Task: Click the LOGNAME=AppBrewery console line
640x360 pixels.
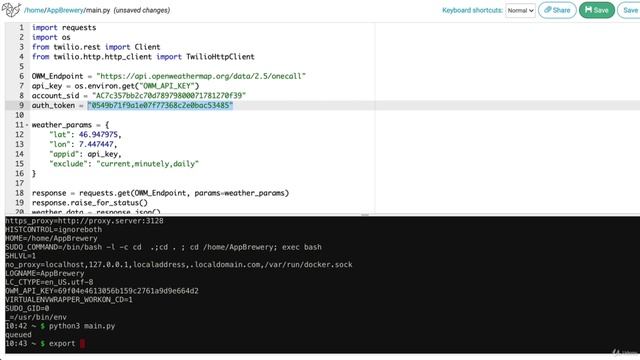Action: pyautogui.click(x=45, y=273)
